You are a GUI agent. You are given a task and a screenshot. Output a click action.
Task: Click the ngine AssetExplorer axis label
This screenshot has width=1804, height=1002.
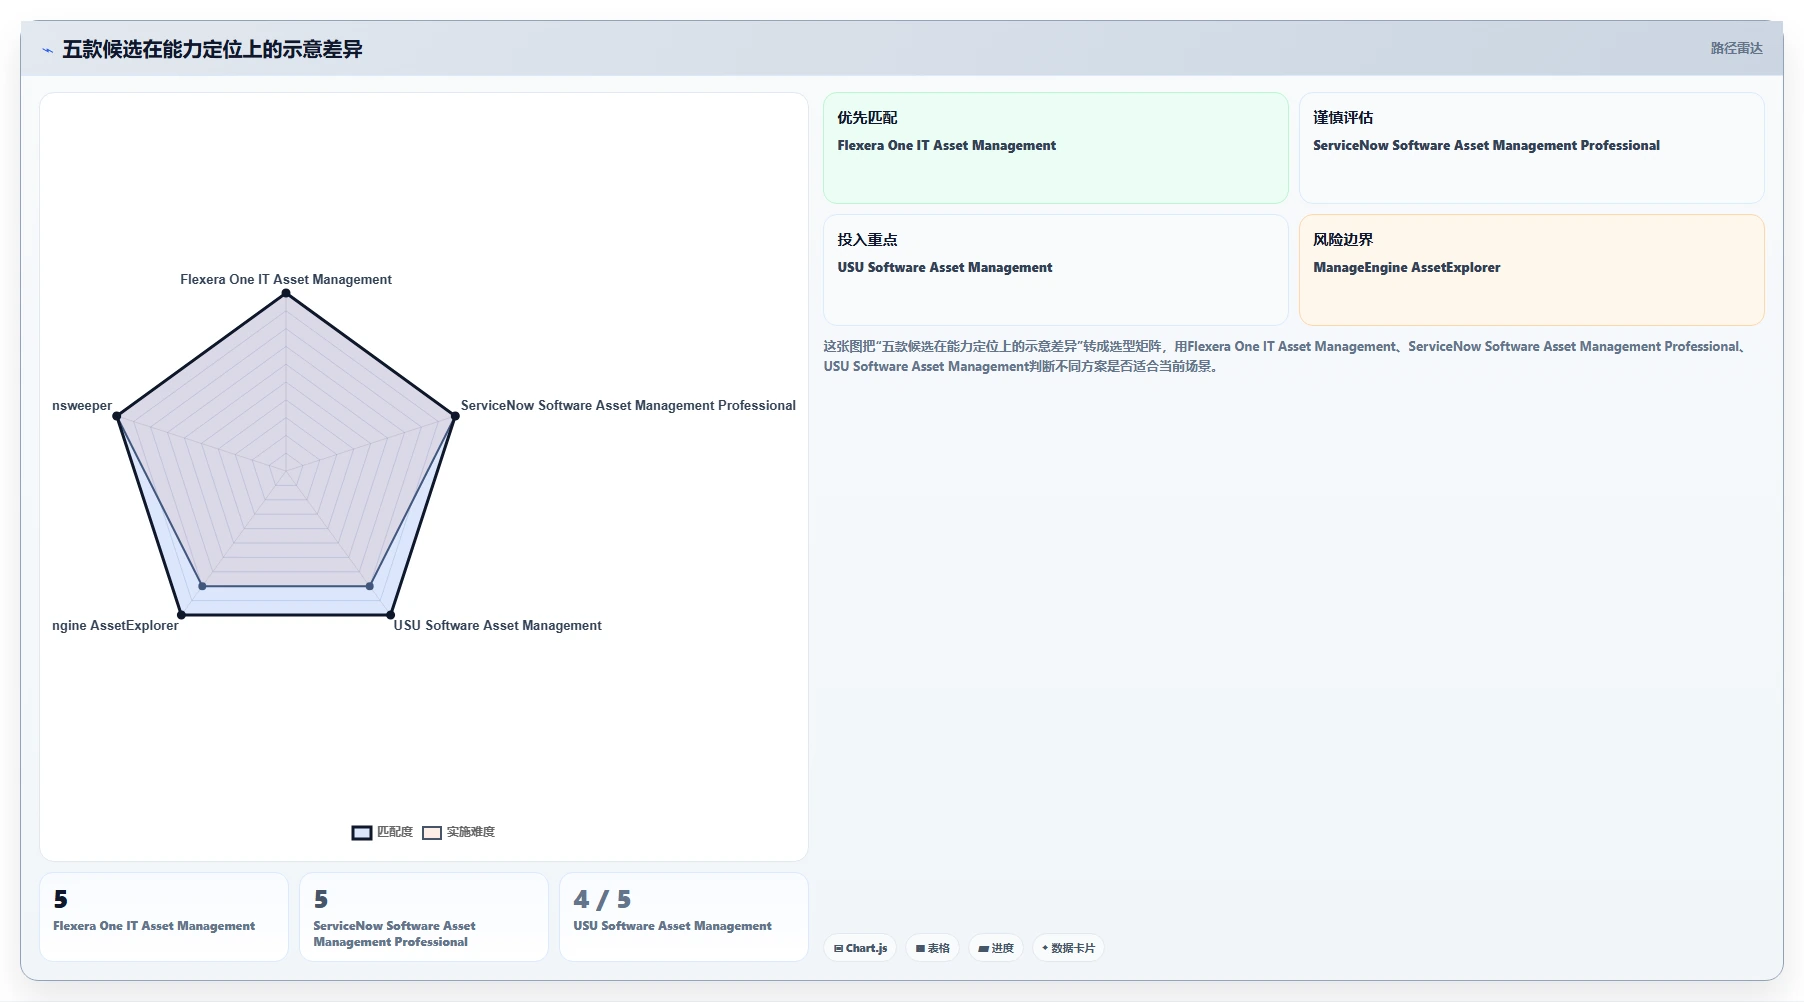point(115,626)
